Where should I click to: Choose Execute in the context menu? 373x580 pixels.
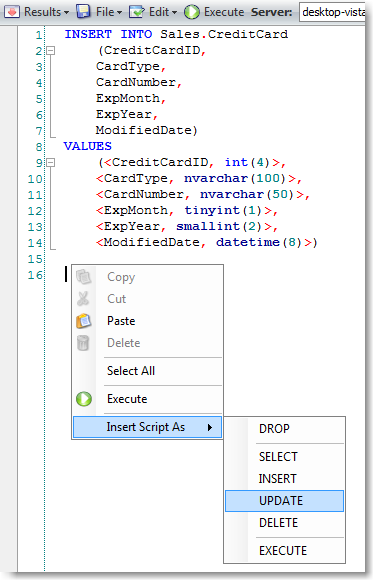[148, 399]
